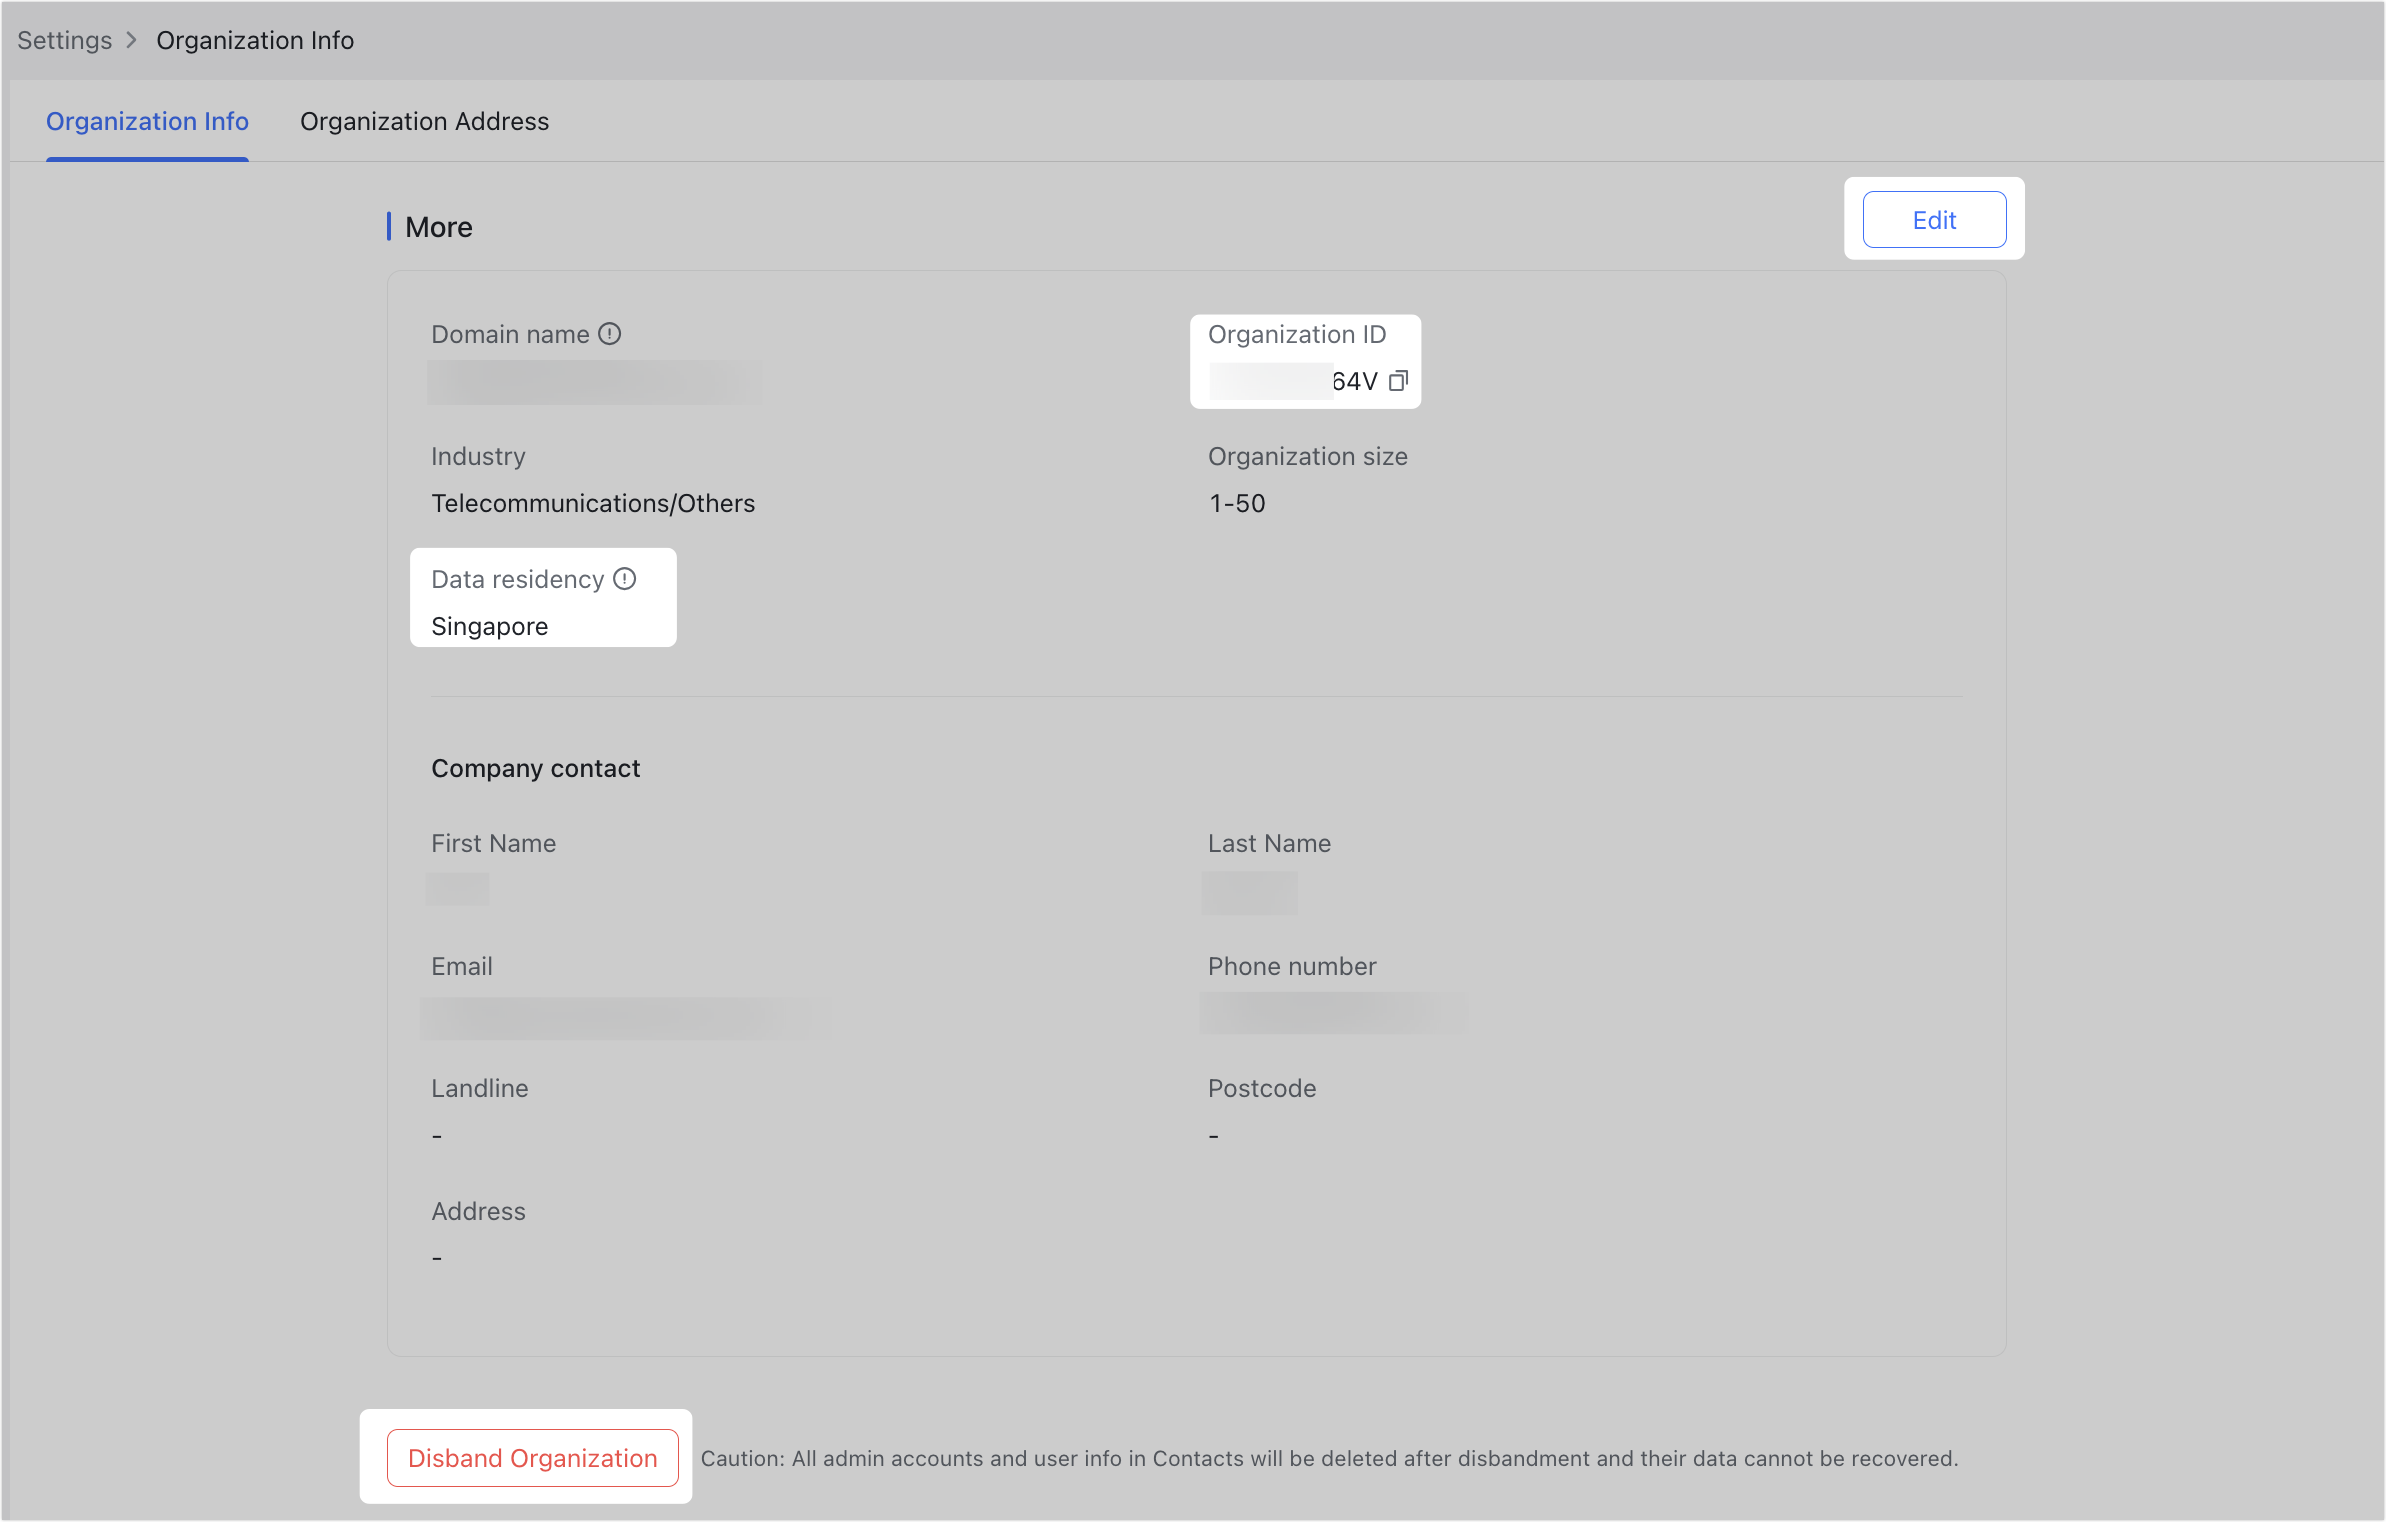Click the caution text about disbandment
The height and width of the screenshot is (1522, 2386).
coord(1330,1458)
